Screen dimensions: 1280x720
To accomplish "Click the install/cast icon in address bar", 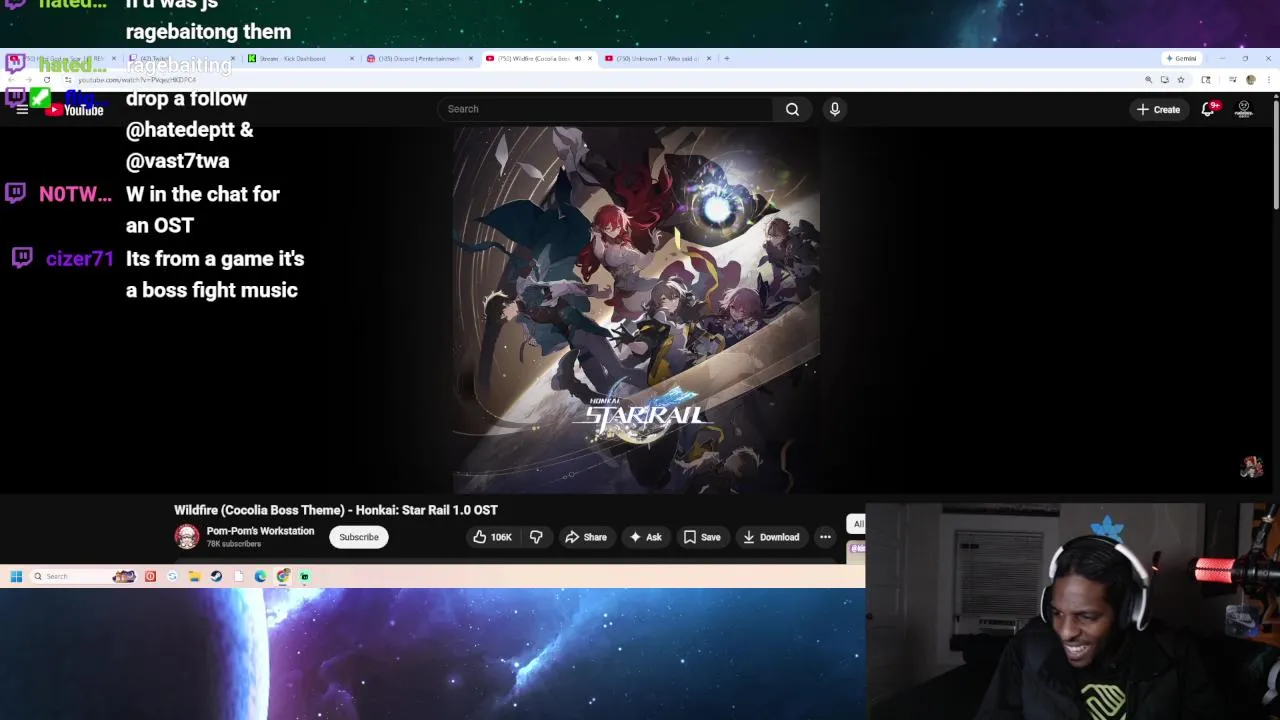I will 1164,80.
